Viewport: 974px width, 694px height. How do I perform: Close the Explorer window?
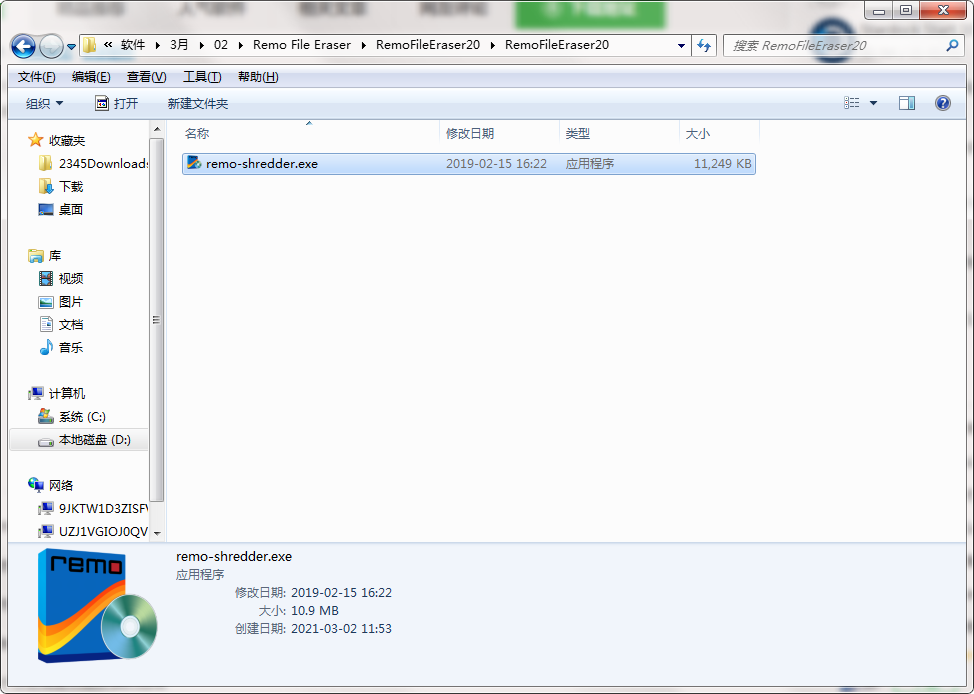(942, 10)
